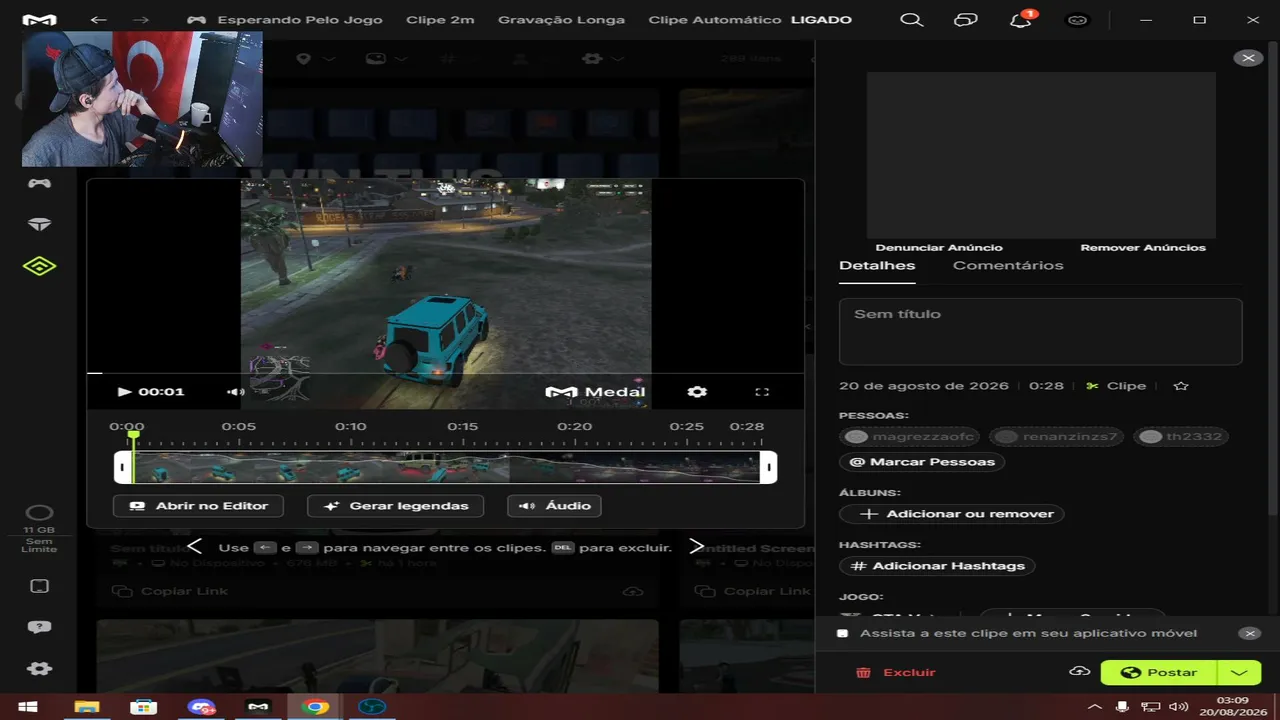The image size is (1280, 720).
Task: Go back with the left arrow in title bar
Action: pos(98,20)
